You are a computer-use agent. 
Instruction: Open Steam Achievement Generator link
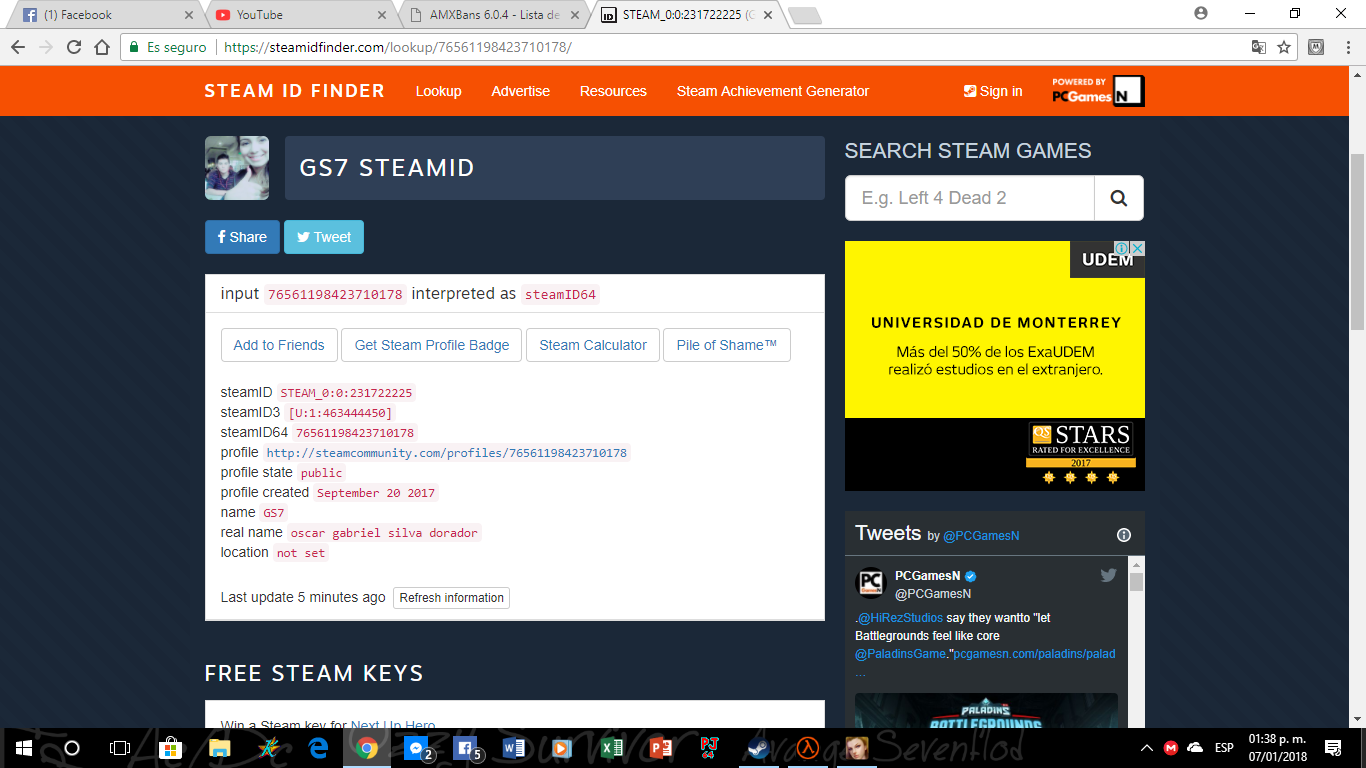coord(773,91)
